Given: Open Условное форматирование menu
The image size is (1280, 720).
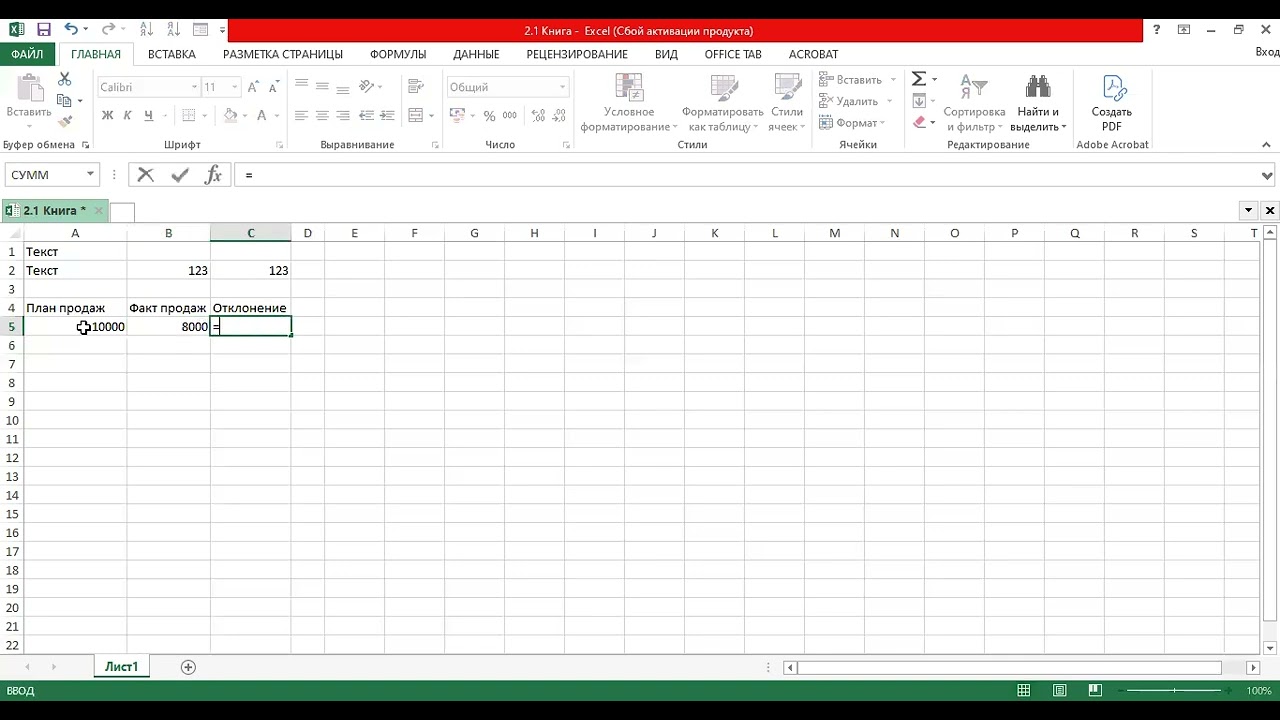Looking at the screenshot, I should 629,103.
